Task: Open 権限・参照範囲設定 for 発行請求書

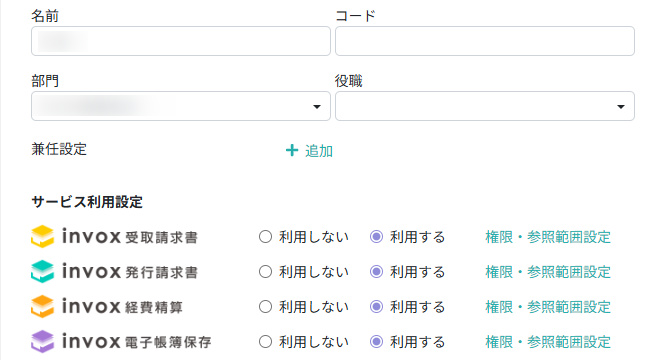Action: point(548,272)
